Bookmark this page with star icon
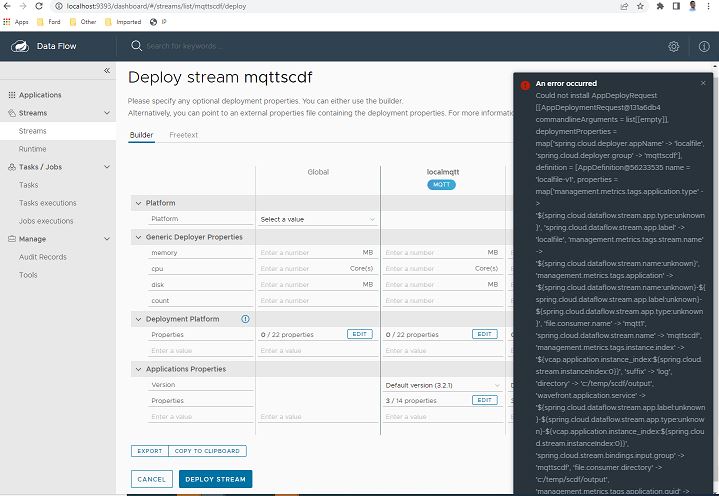Viewport: 719px width, 496px height. tap(640, 6)
